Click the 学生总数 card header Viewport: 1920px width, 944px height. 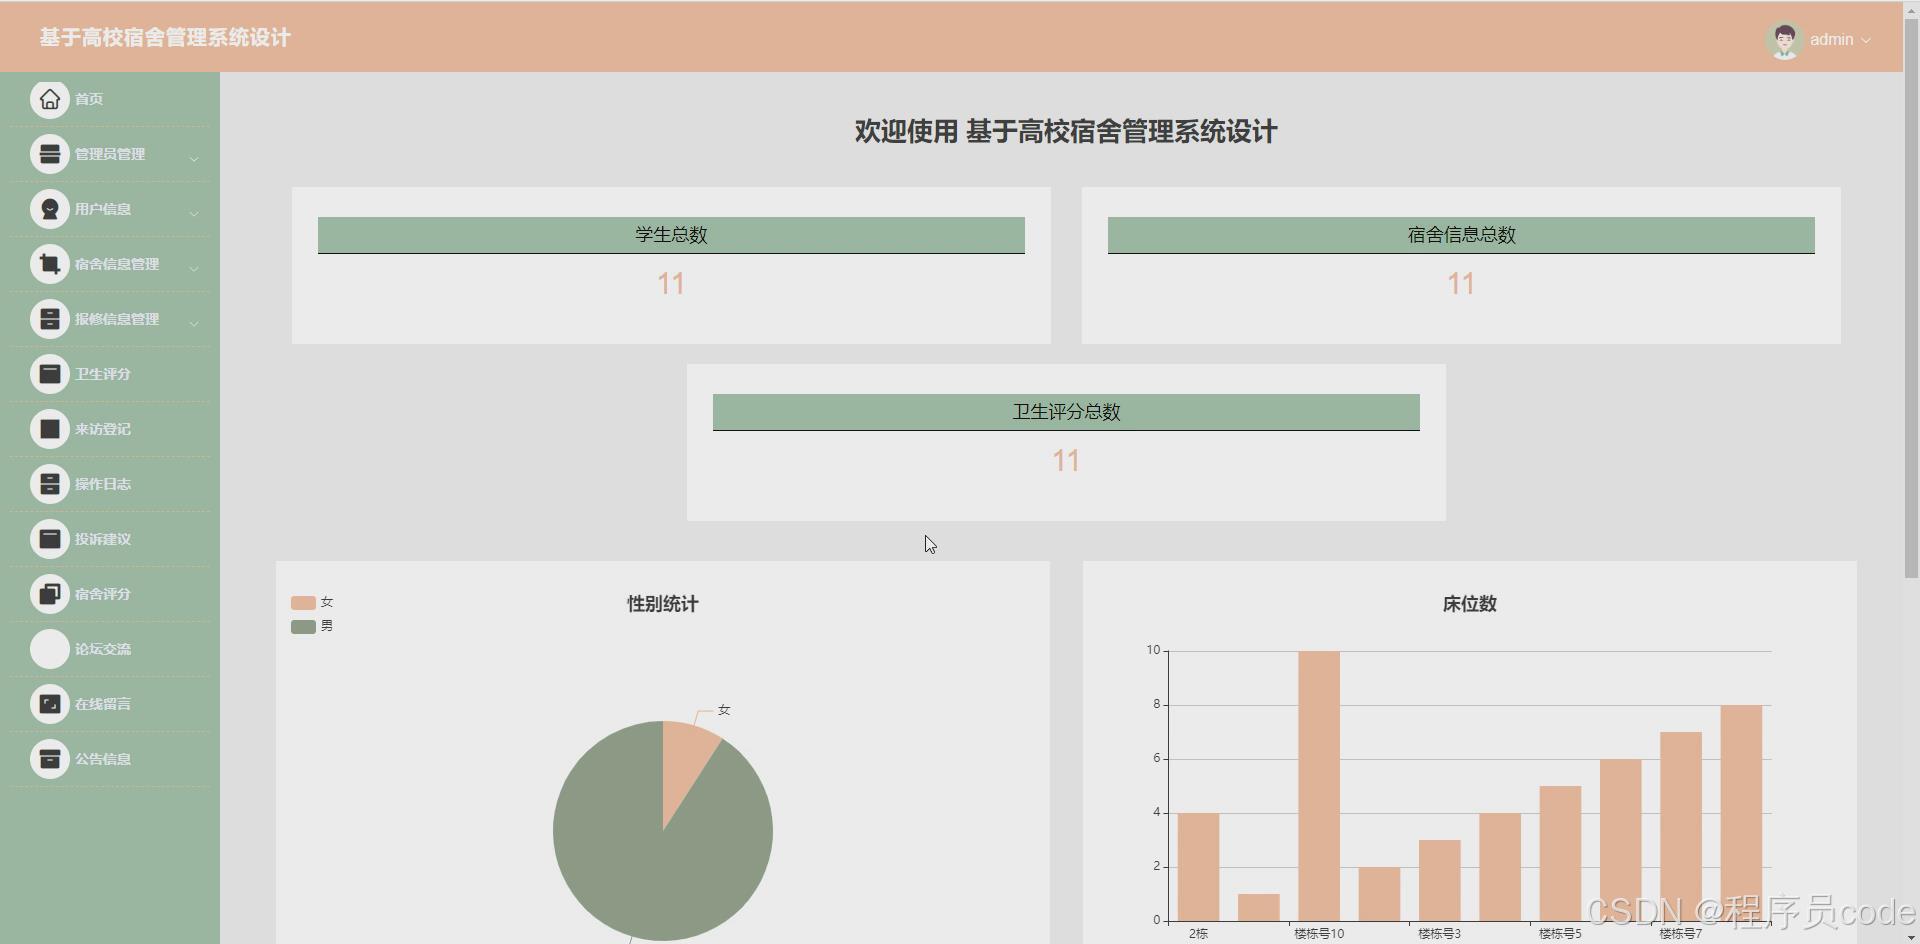[671, 235]
